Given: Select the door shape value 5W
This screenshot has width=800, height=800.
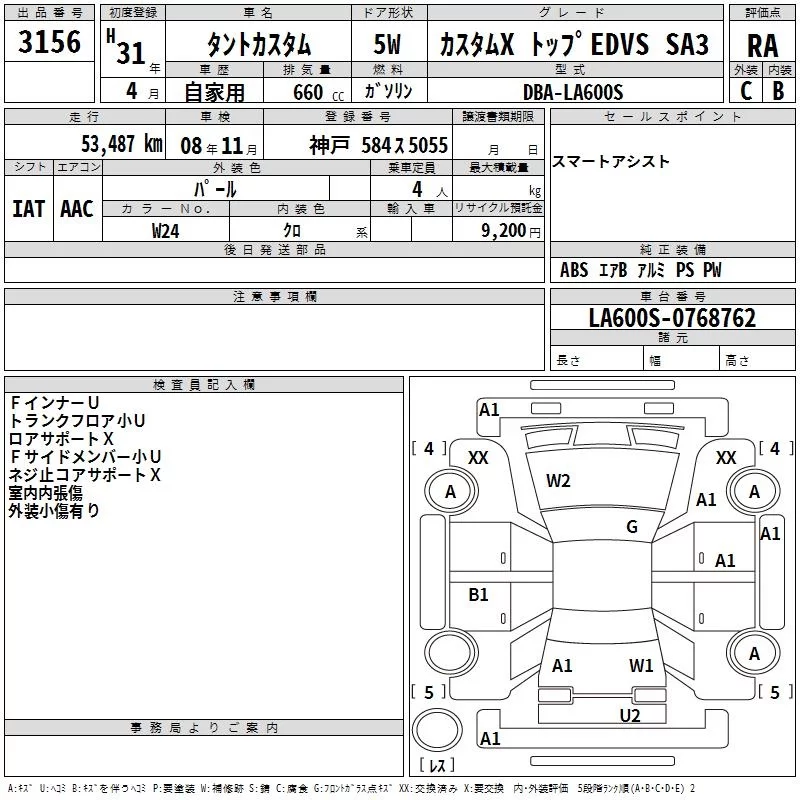Looking at the screenshot, I should click(x=387, y=44).
